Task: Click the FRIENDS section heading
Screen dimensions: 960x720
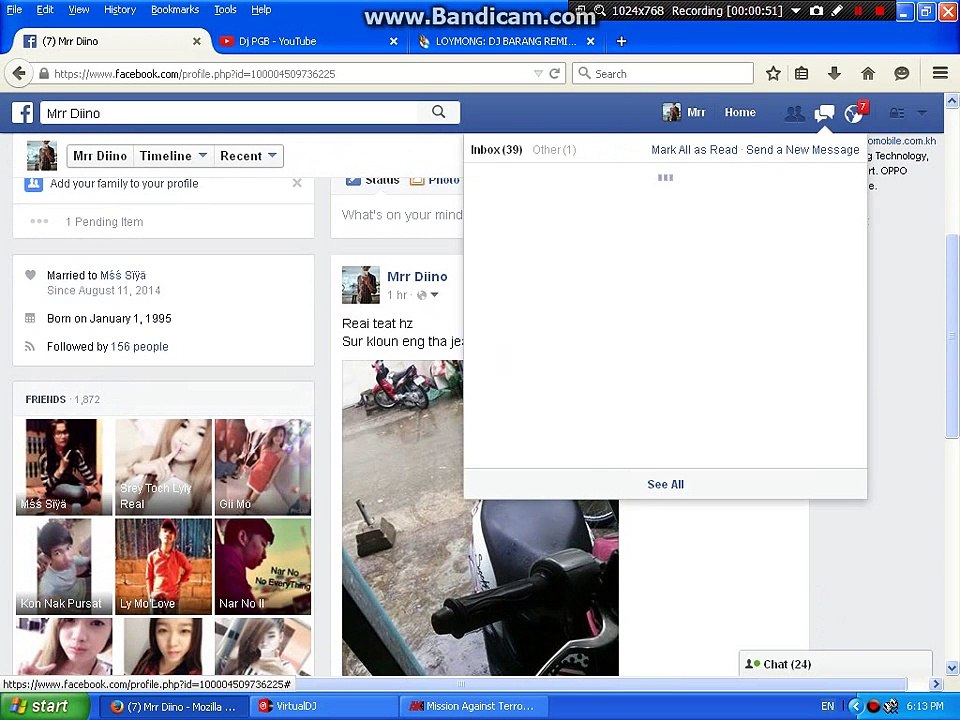Action: [x=45, y=399]
